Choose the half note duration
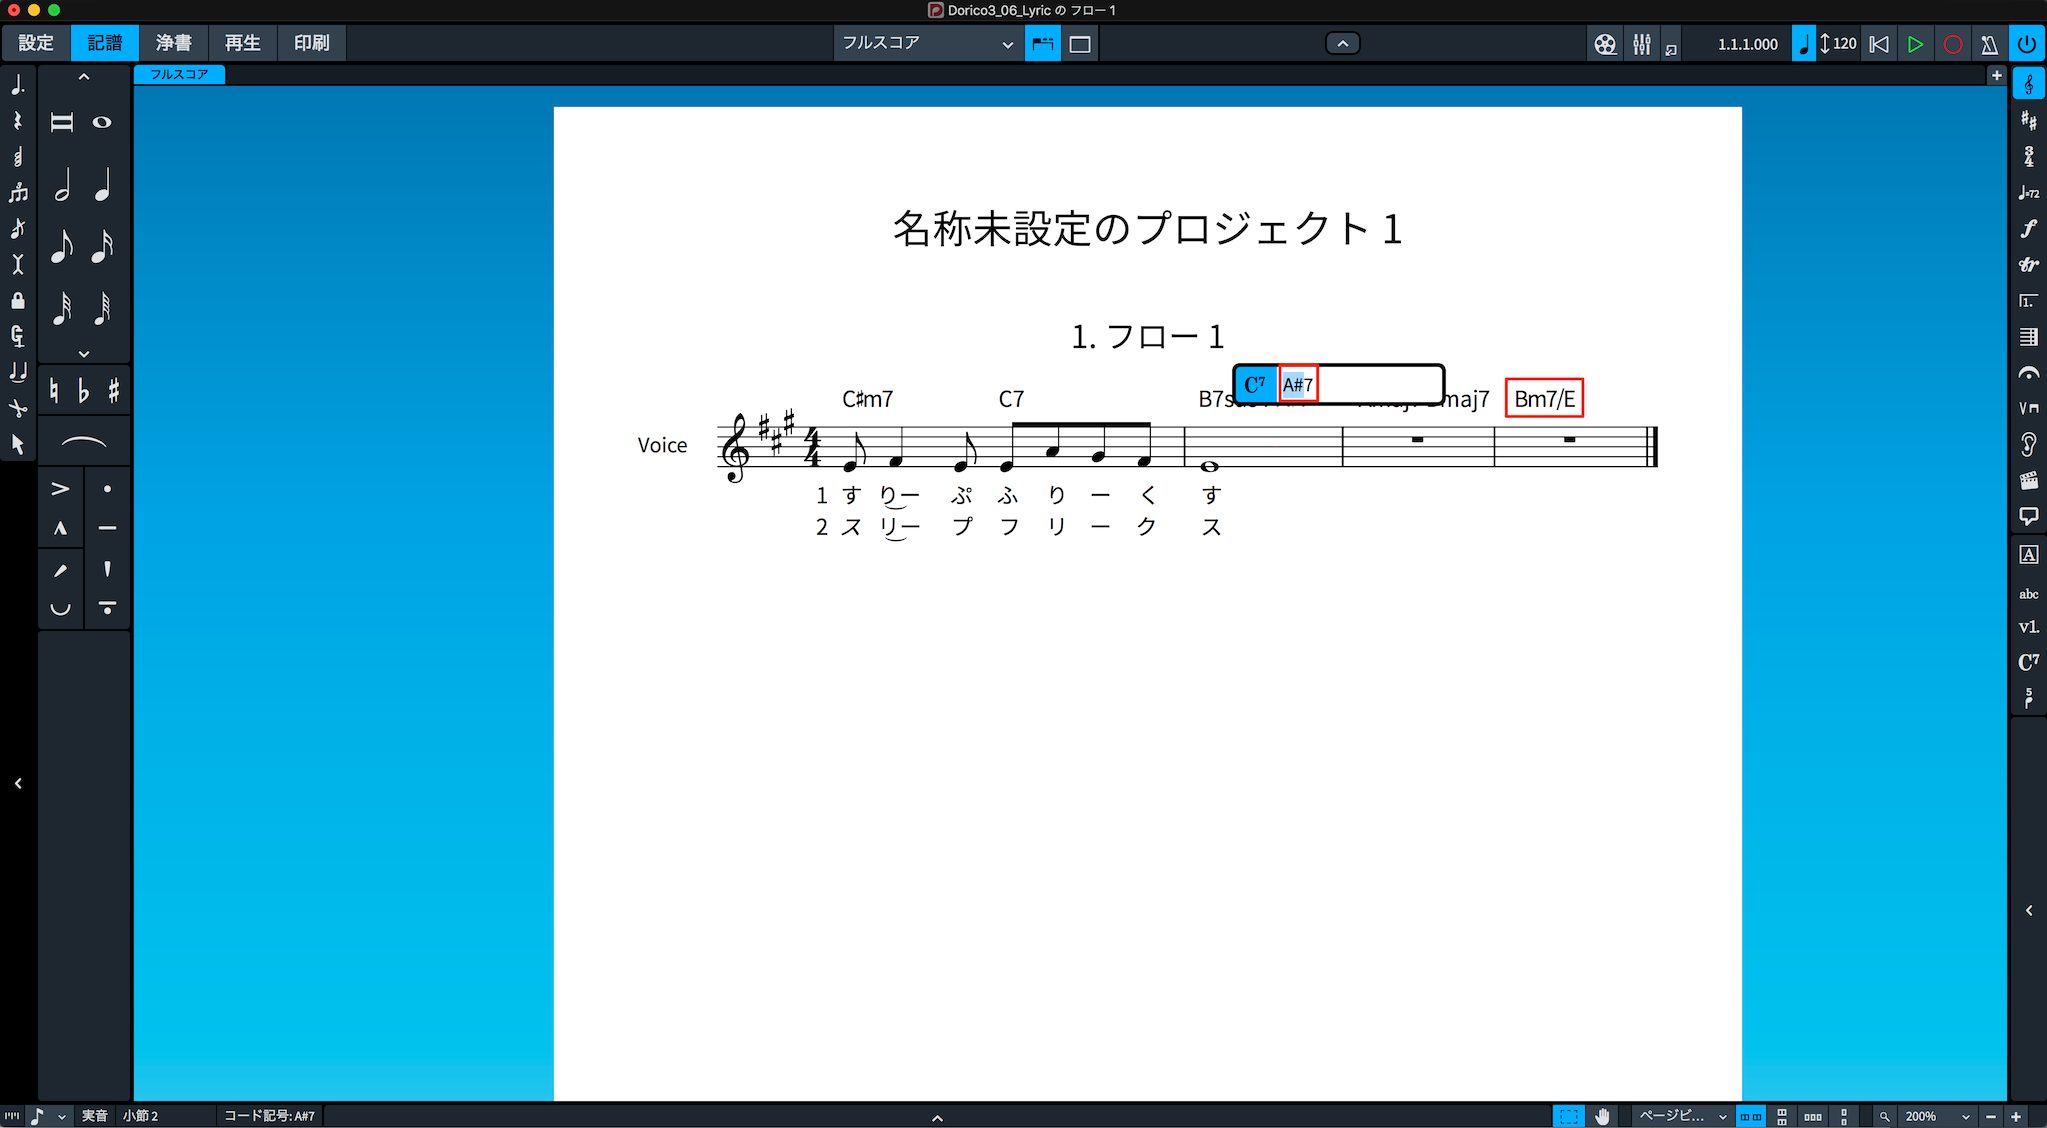Image resolution: width=2047 pixels, height=1128 pixels. [x=62, y=185]
